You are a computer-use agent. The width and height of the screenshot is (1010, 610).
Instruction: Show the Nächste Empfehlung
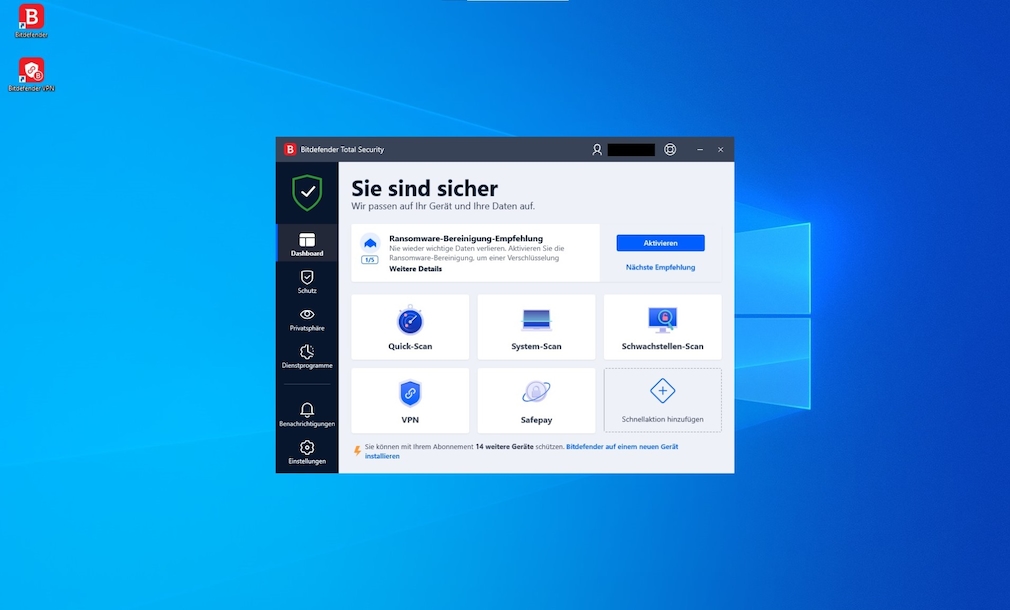pos(660,267)
